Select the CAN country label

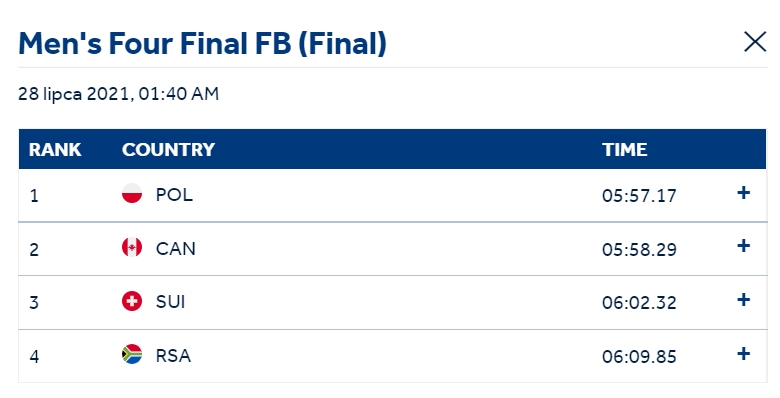pos(176,248)
